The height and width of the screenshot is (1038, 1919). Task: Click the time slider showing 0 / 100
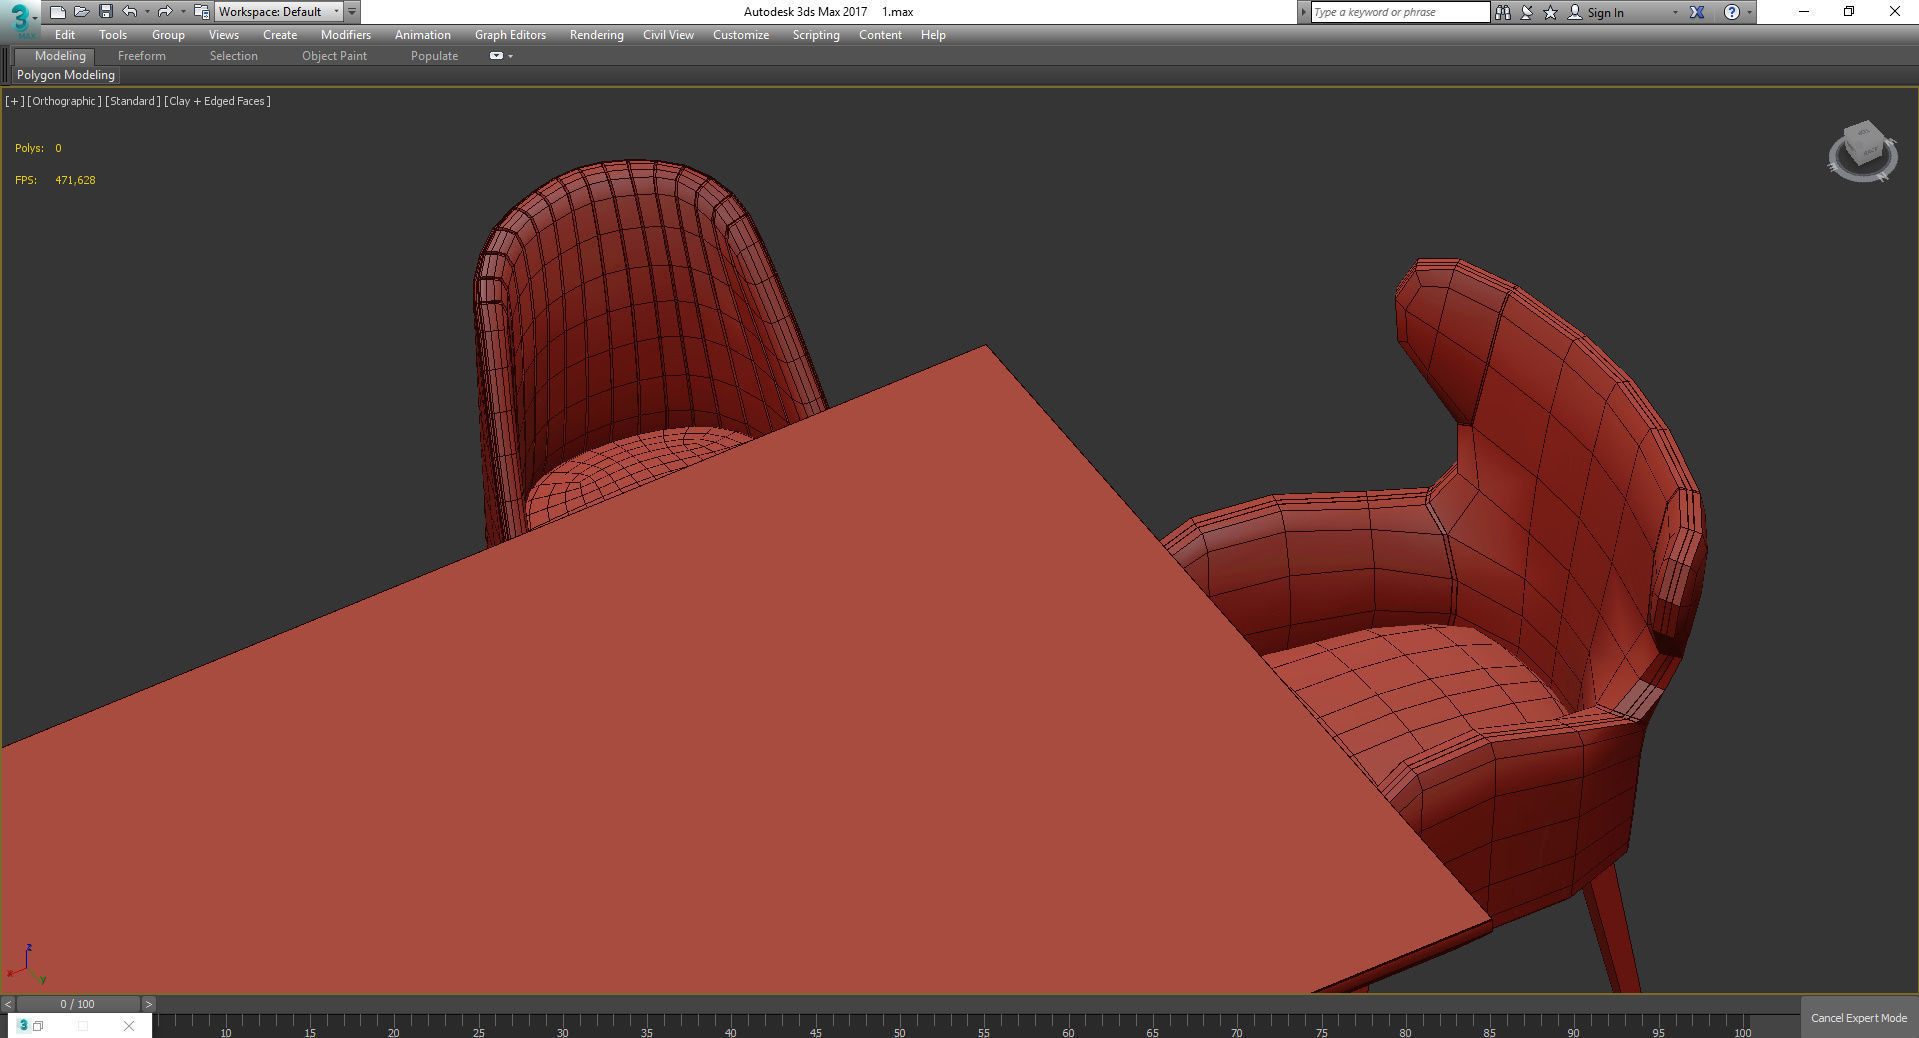click(78, 1004)
